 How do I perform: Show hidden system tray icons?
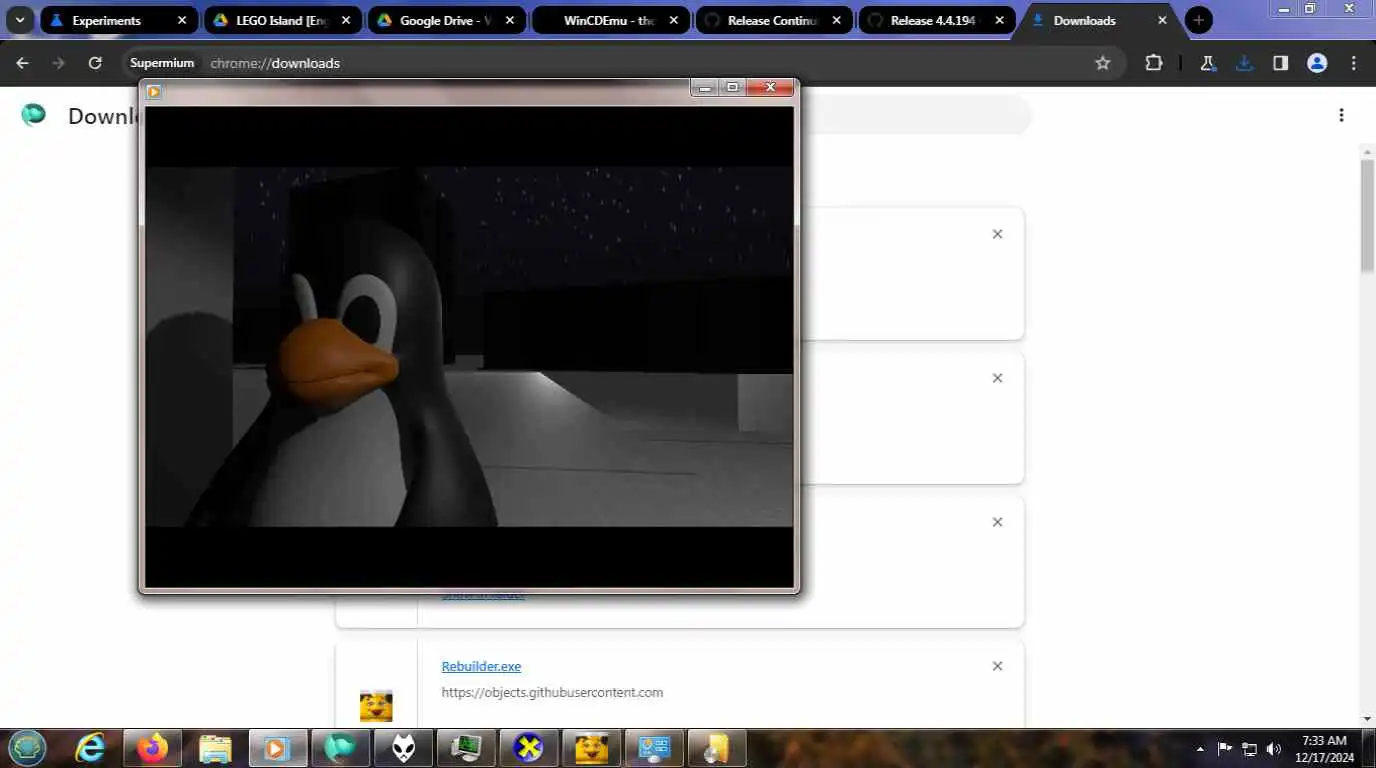pos(1200,749)
